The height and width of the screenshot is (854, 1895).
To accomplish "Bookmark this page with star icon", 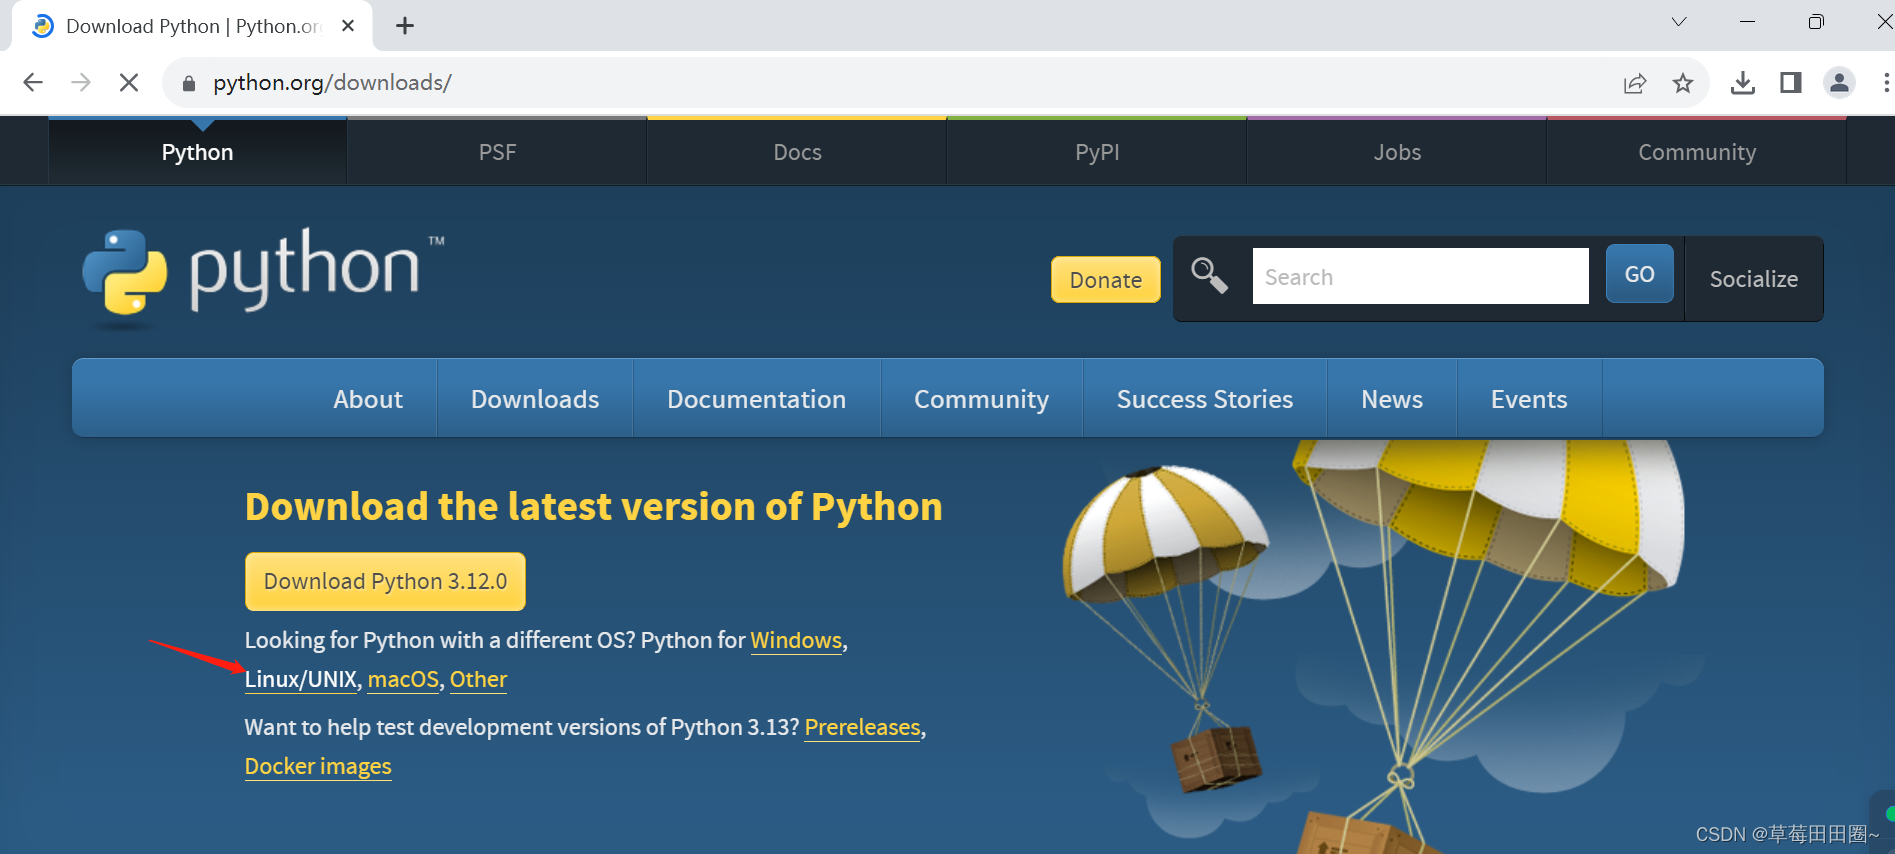I will (x=1683, y=83).
